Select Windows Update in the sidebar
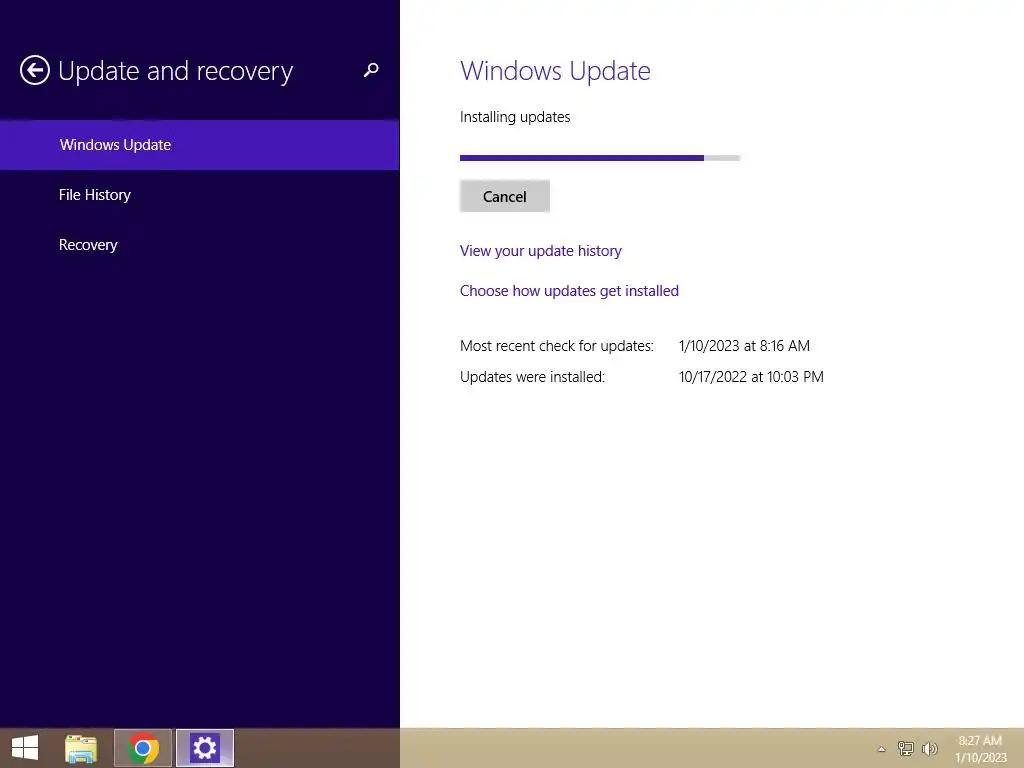 tap(199, 145)
